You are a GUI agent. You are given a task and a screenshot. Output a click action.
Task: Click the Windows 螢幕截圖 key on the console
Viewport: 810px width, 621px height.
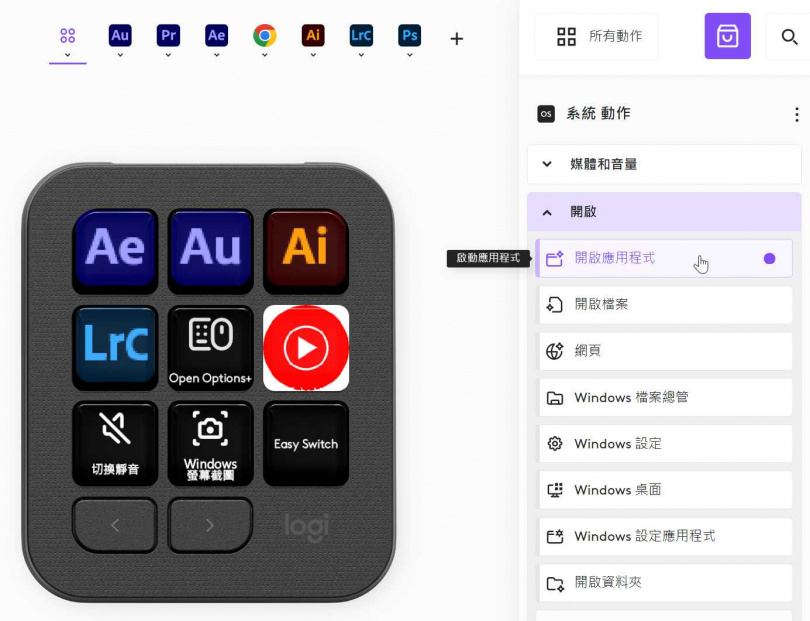click(210, 443)
